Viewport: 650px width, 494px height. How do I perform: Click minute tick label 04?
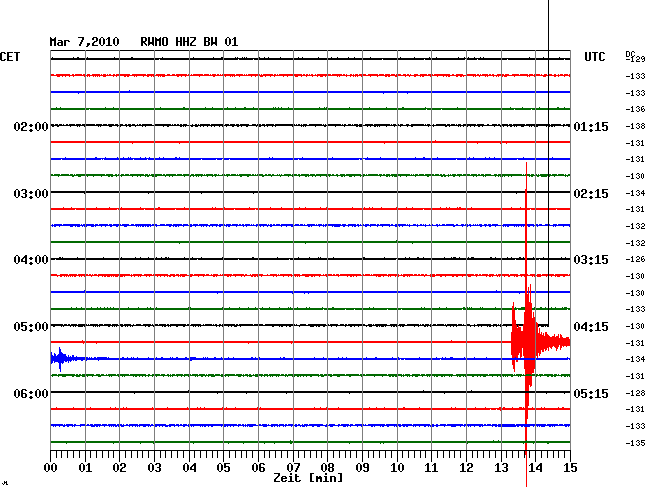pos(189,467)
